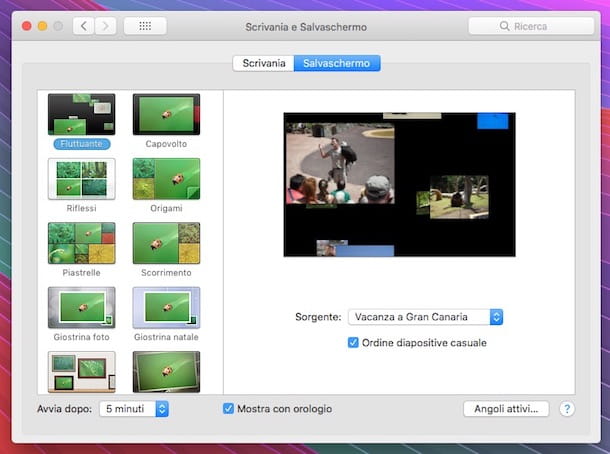This screenshot has width=610, height=454.
Task: Go back with the left arrow button
Action: tap(84, 26)
